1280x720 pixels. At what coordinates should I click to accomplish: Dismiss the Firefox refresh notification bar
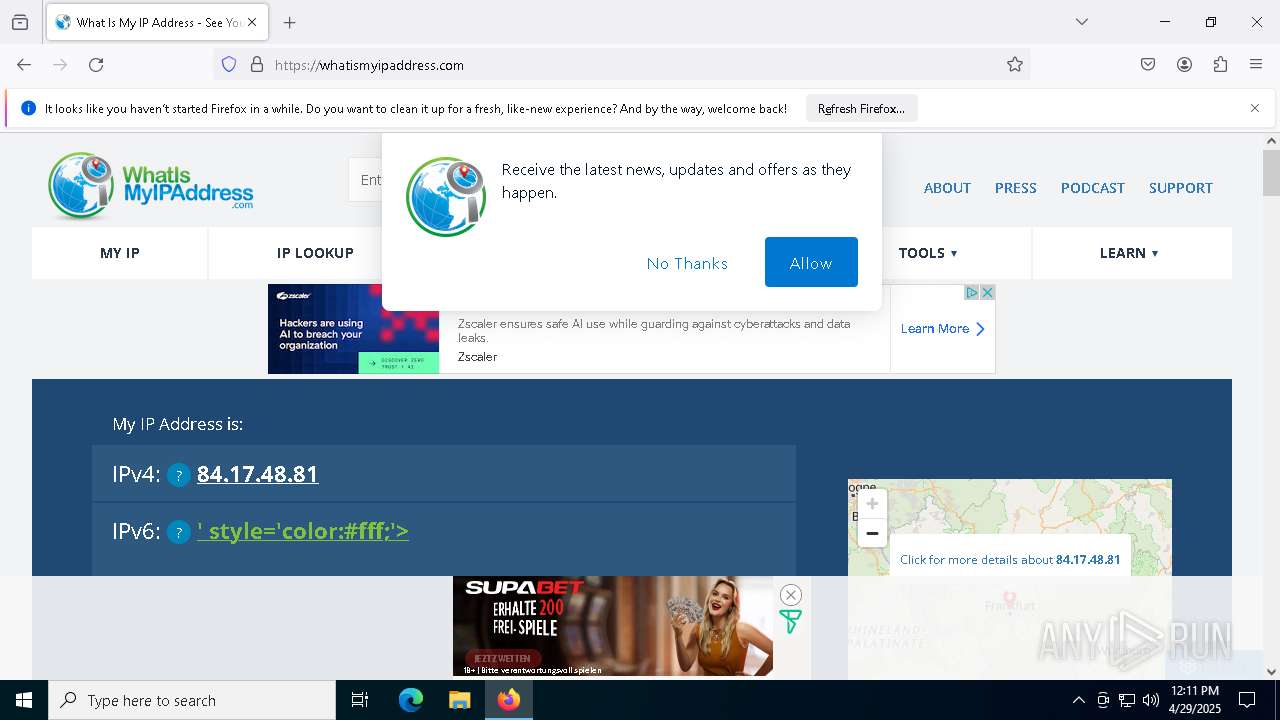(1255, 108)
